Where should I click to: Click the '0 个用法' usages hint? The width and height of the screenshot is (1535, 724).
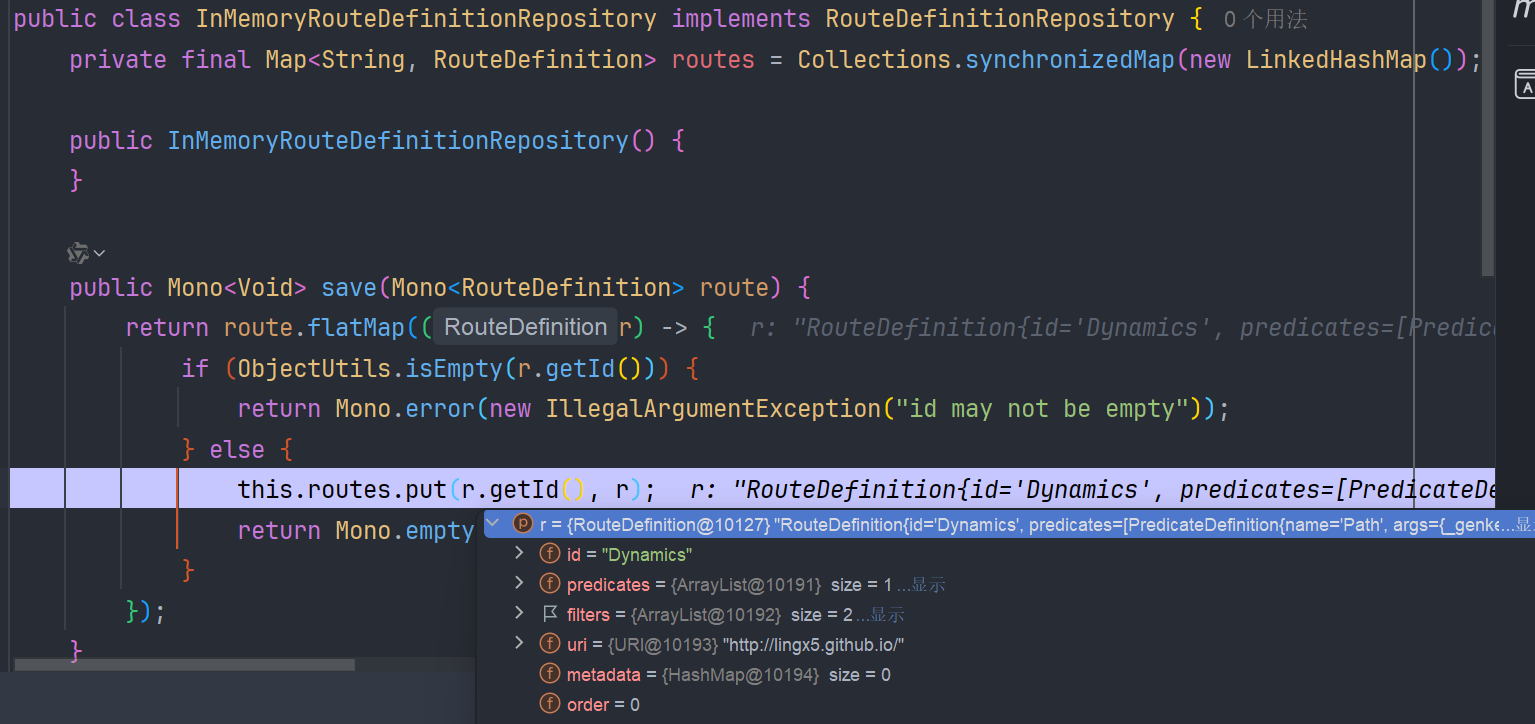[x=1265, y=19]
